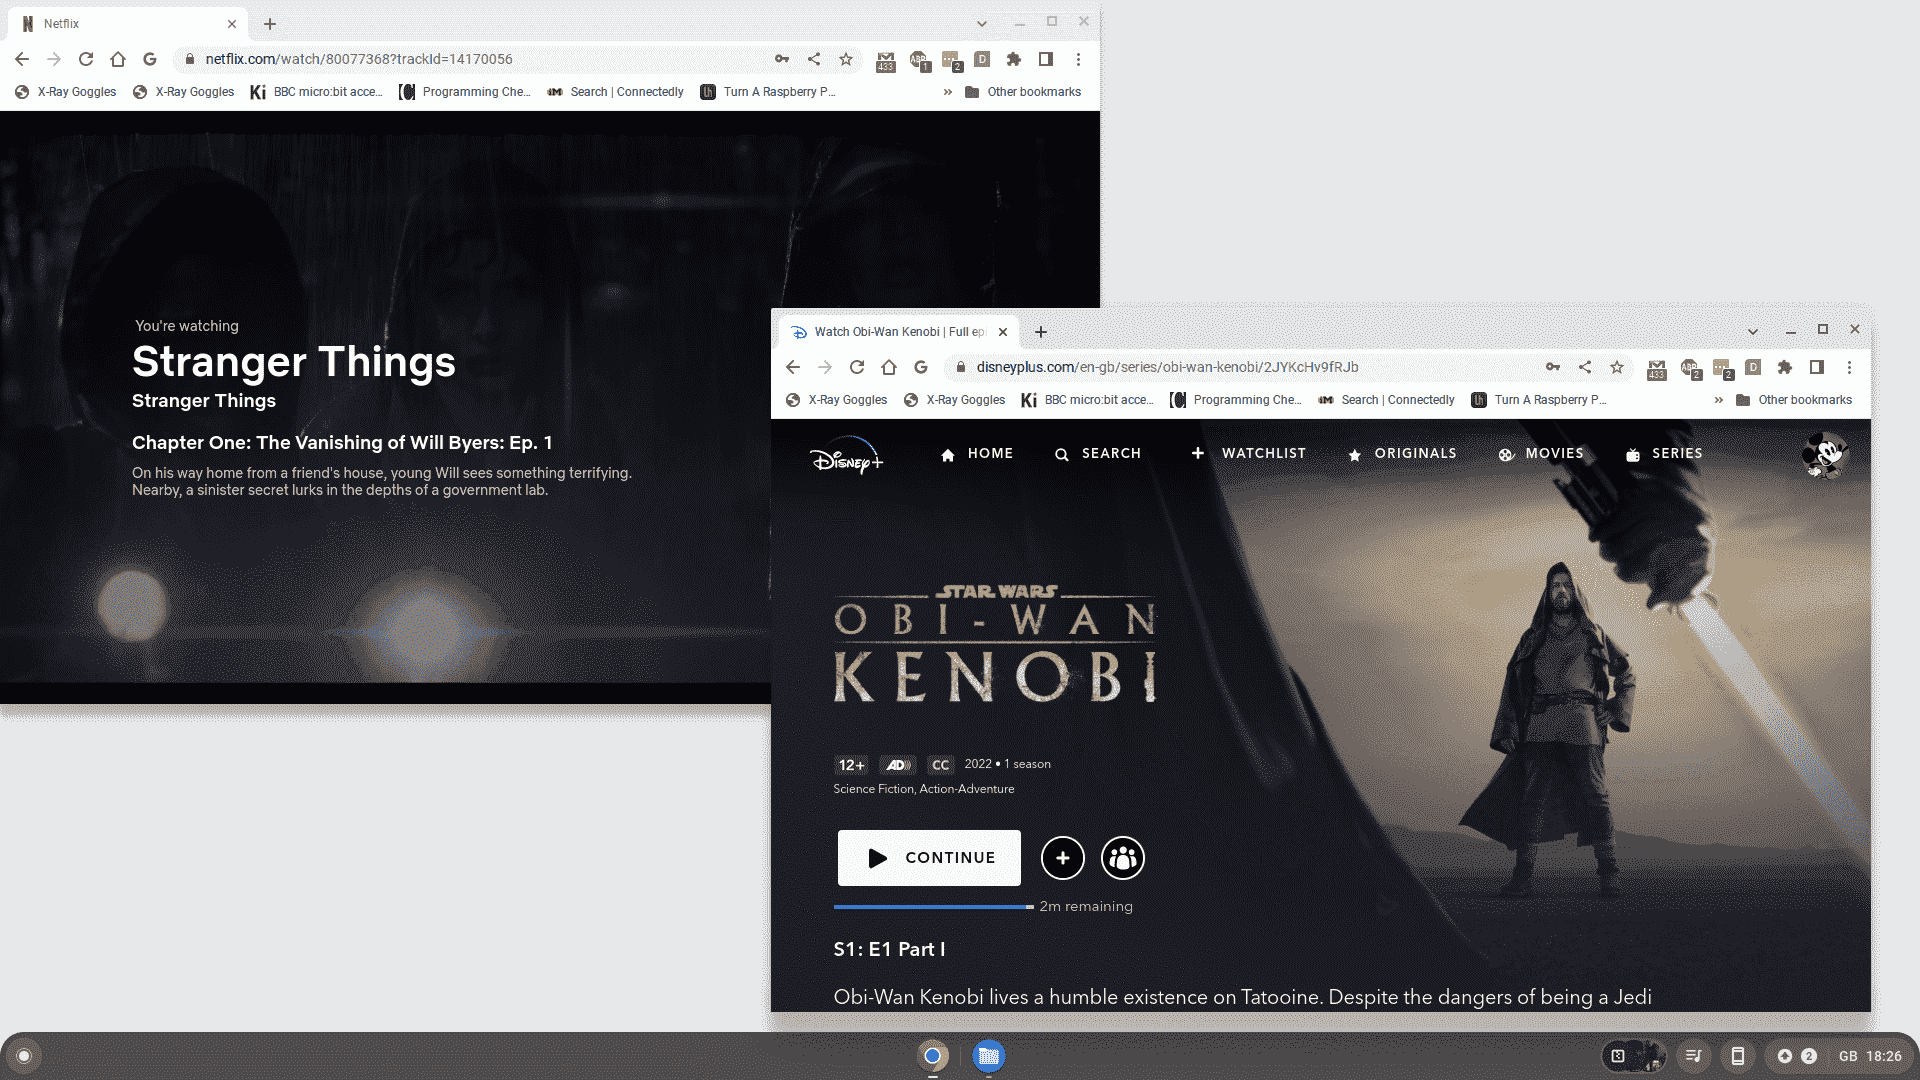Click the 12+ age rating badge
The width and height of the screenshot is (1920, 1080).
pyautogui.click(x=851, y=765)
